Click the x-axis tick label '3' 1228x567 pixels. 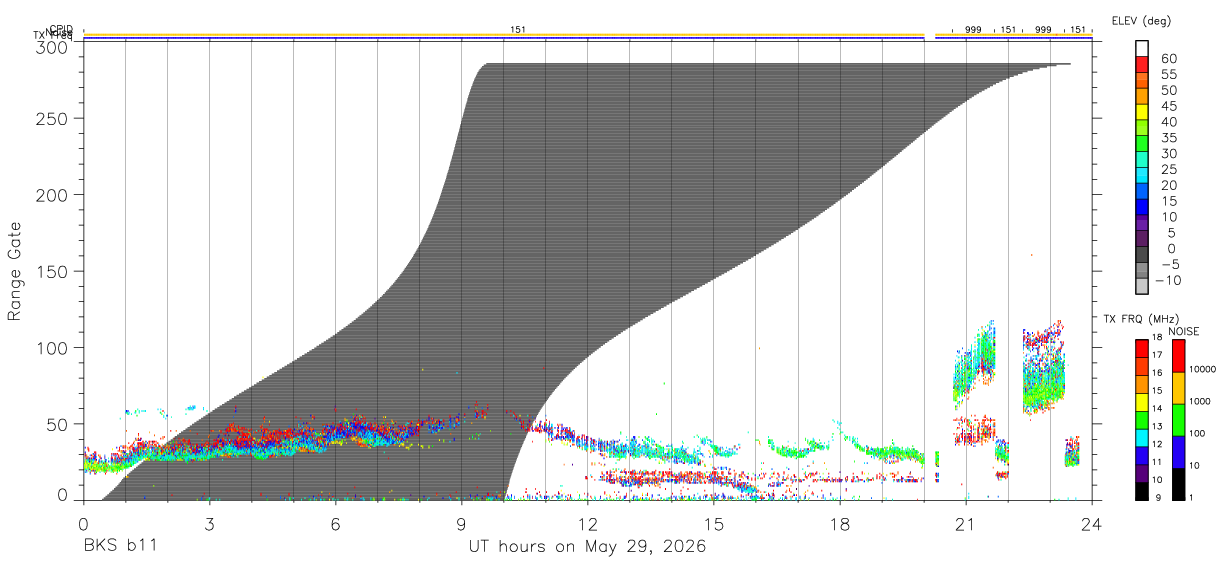tap(209, 523)
